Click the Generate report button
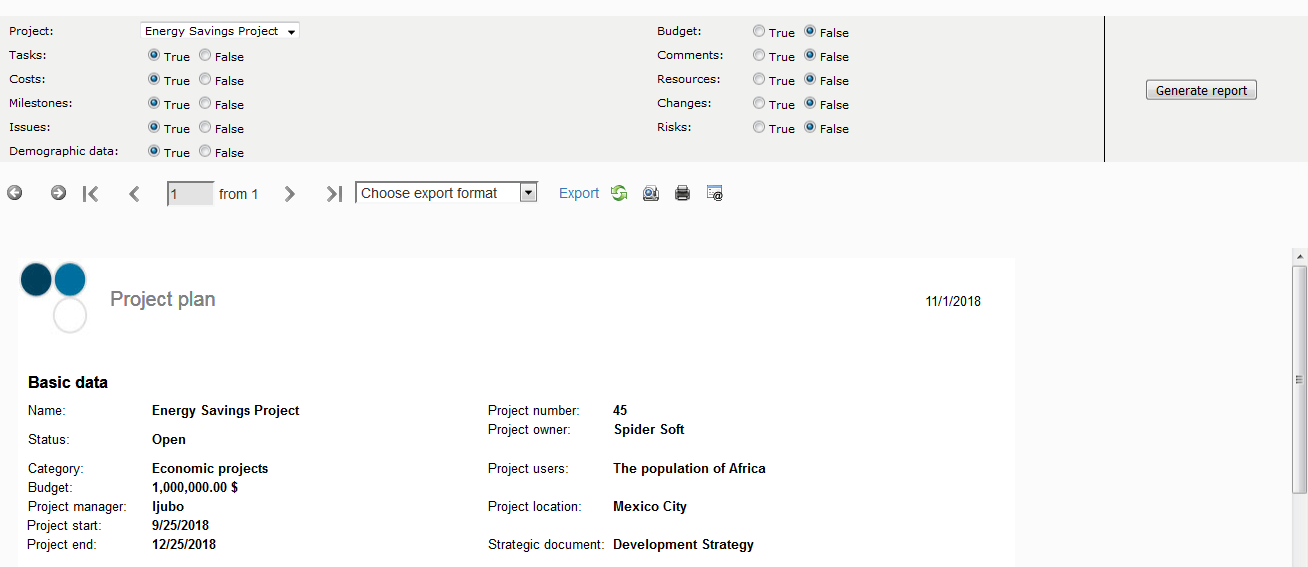Screen dimensions: 1308x567 (x=1201, y=90)
